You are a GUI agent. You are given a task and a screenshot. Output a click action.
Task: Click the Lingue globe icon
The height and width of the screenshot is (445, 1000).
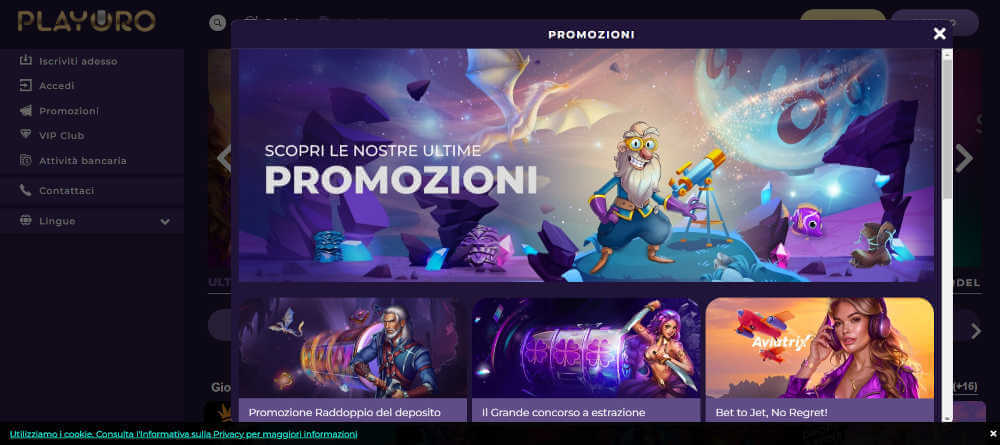click(x=26, y=220)
